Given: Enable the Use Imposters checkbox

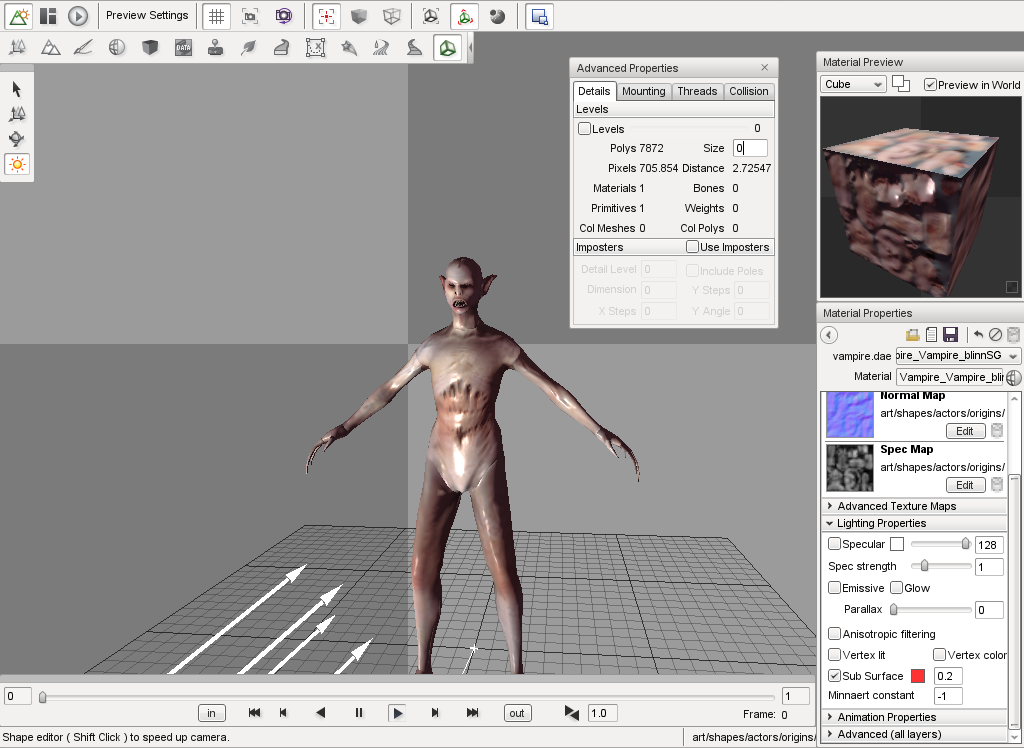Looking at the screenshot, I should [692, 247].
